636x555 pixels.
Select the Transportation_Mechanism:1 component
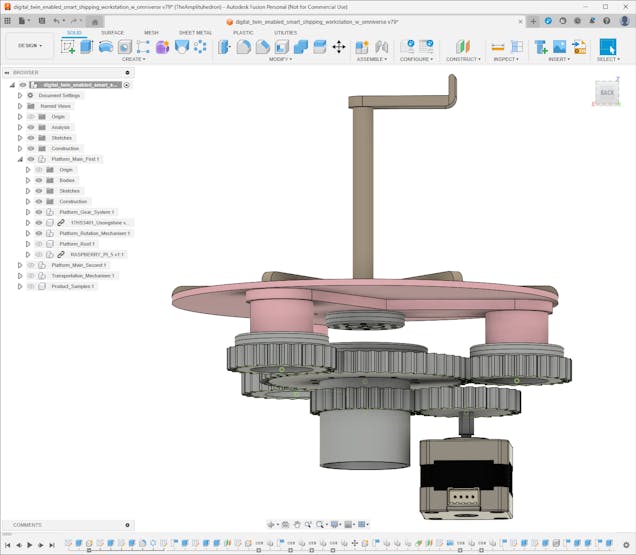(83, 275)
